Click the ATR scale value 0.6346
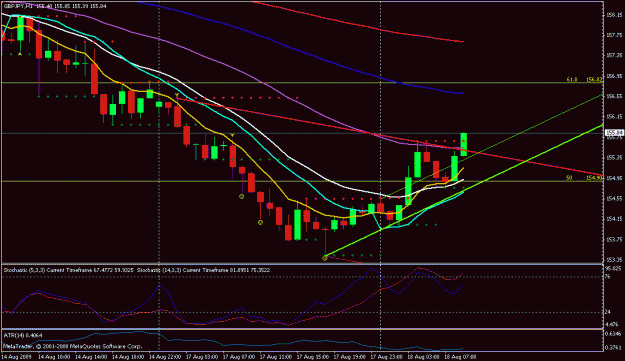This screenshot has width=625, height=361. [614, 333]
